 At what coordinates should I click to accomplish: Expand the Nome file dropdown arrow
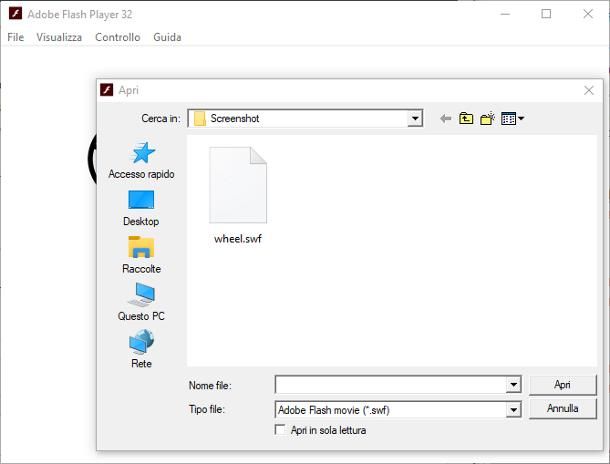coord(514,385)
